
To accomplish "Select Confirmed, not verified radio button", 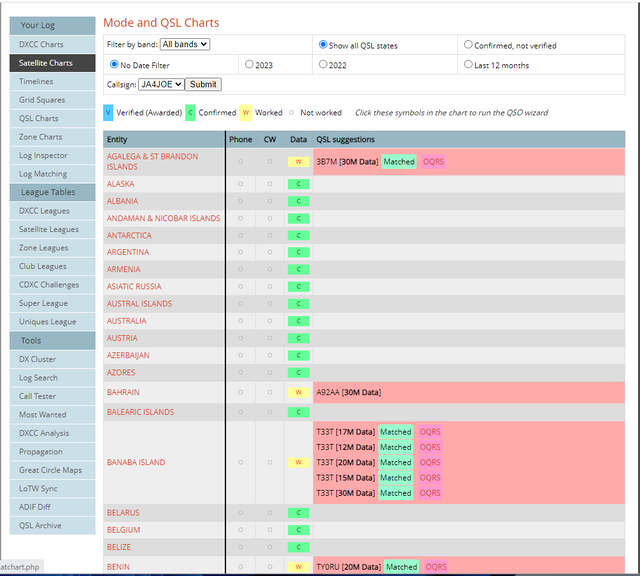I will click(468, 44).
